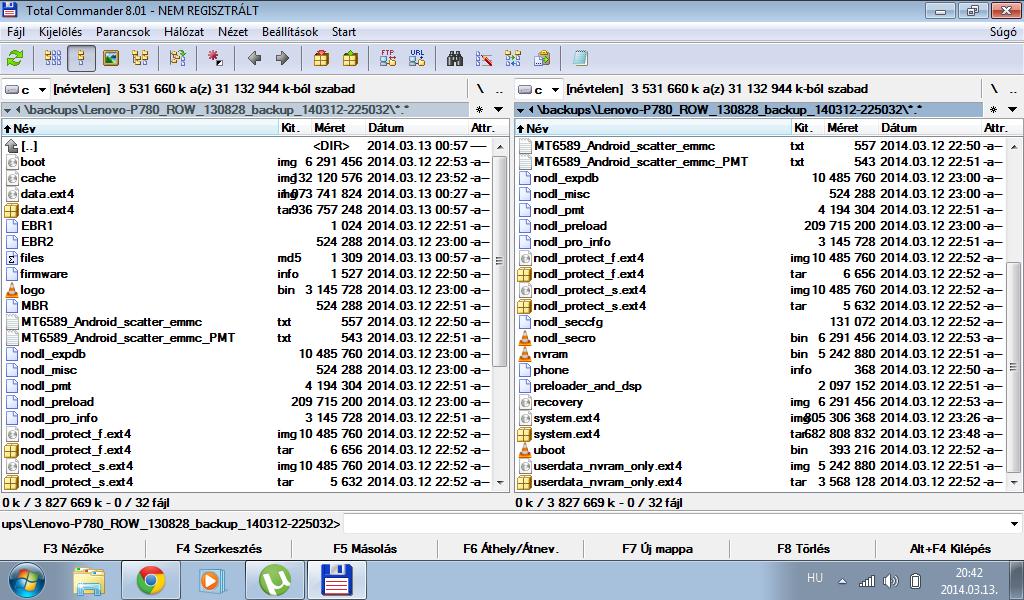Open the new URL connection icon
Screen dimensions: 1024x600
(417, 59)
